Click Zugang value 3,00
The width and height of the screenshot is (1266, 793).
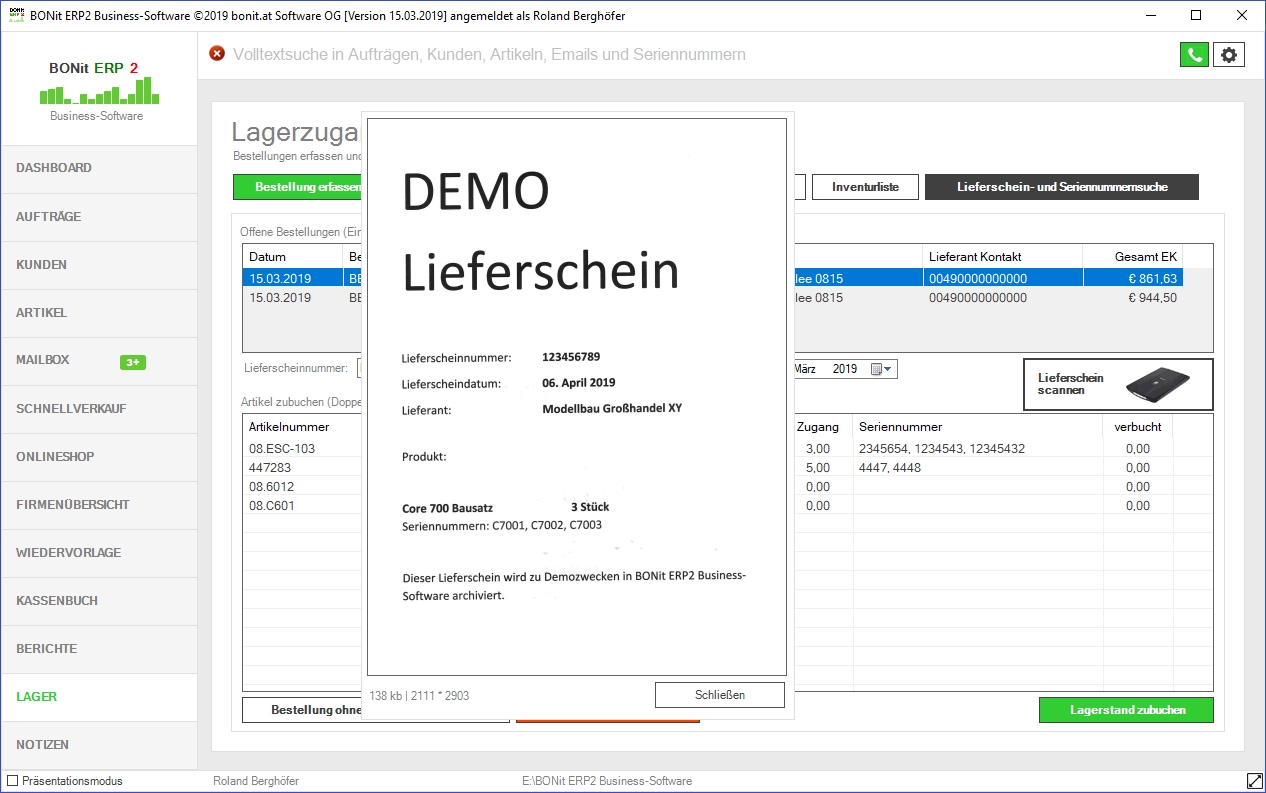coord(818,449)
